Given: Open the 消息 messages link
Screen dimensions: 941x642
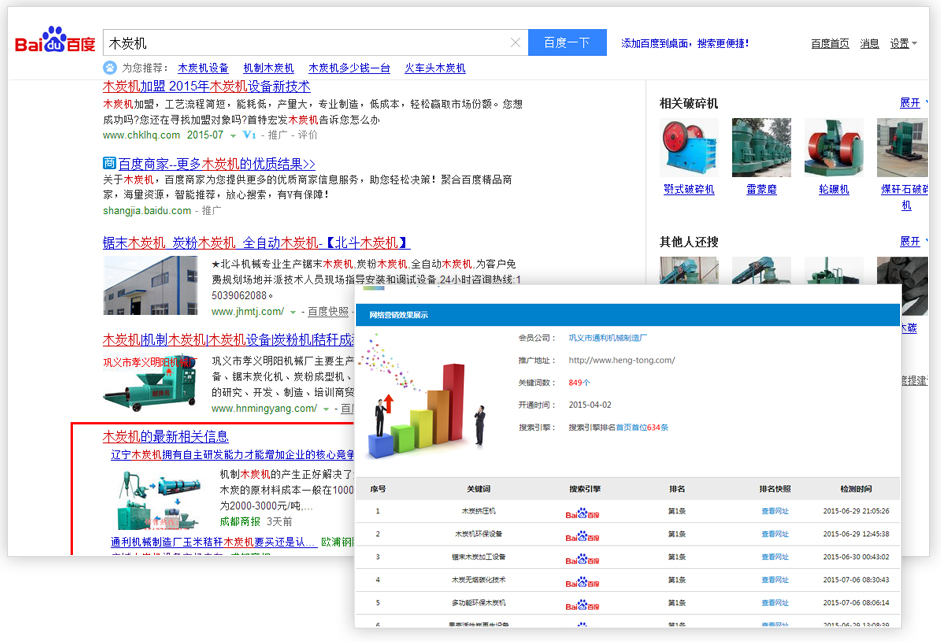Looking at the screenshot, I should click(870, 43).
